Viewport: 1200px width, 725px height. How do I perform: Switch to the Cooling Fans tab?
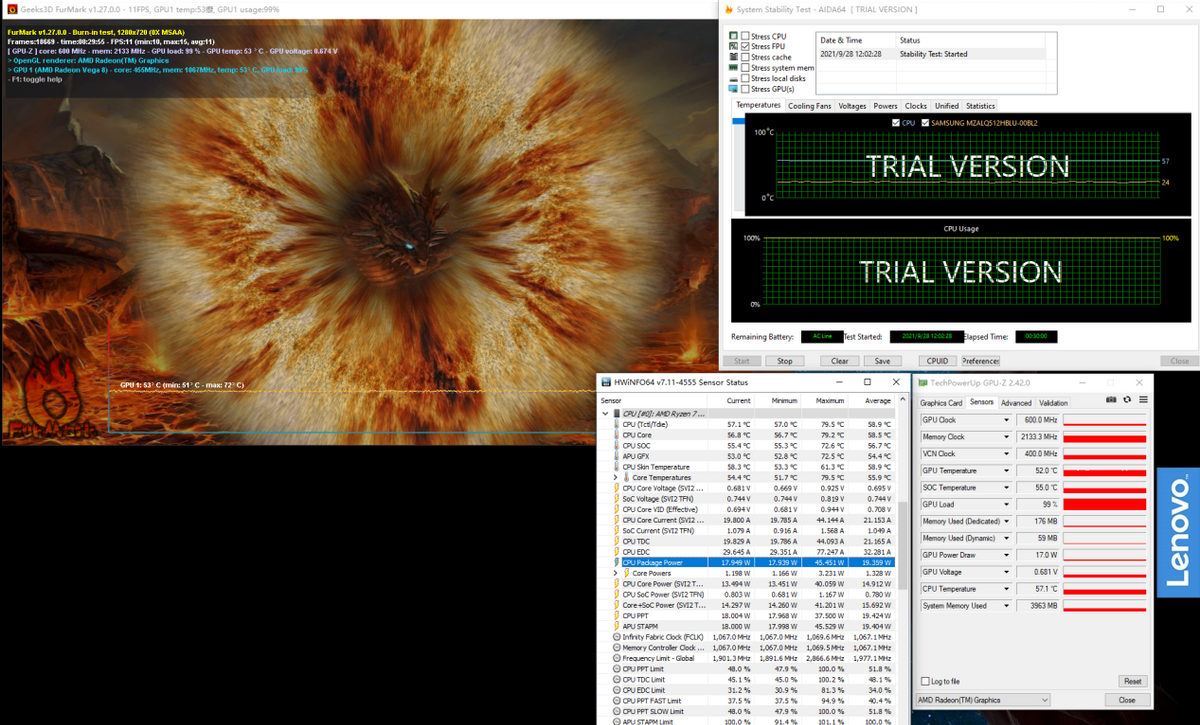(x=809, y=106)
